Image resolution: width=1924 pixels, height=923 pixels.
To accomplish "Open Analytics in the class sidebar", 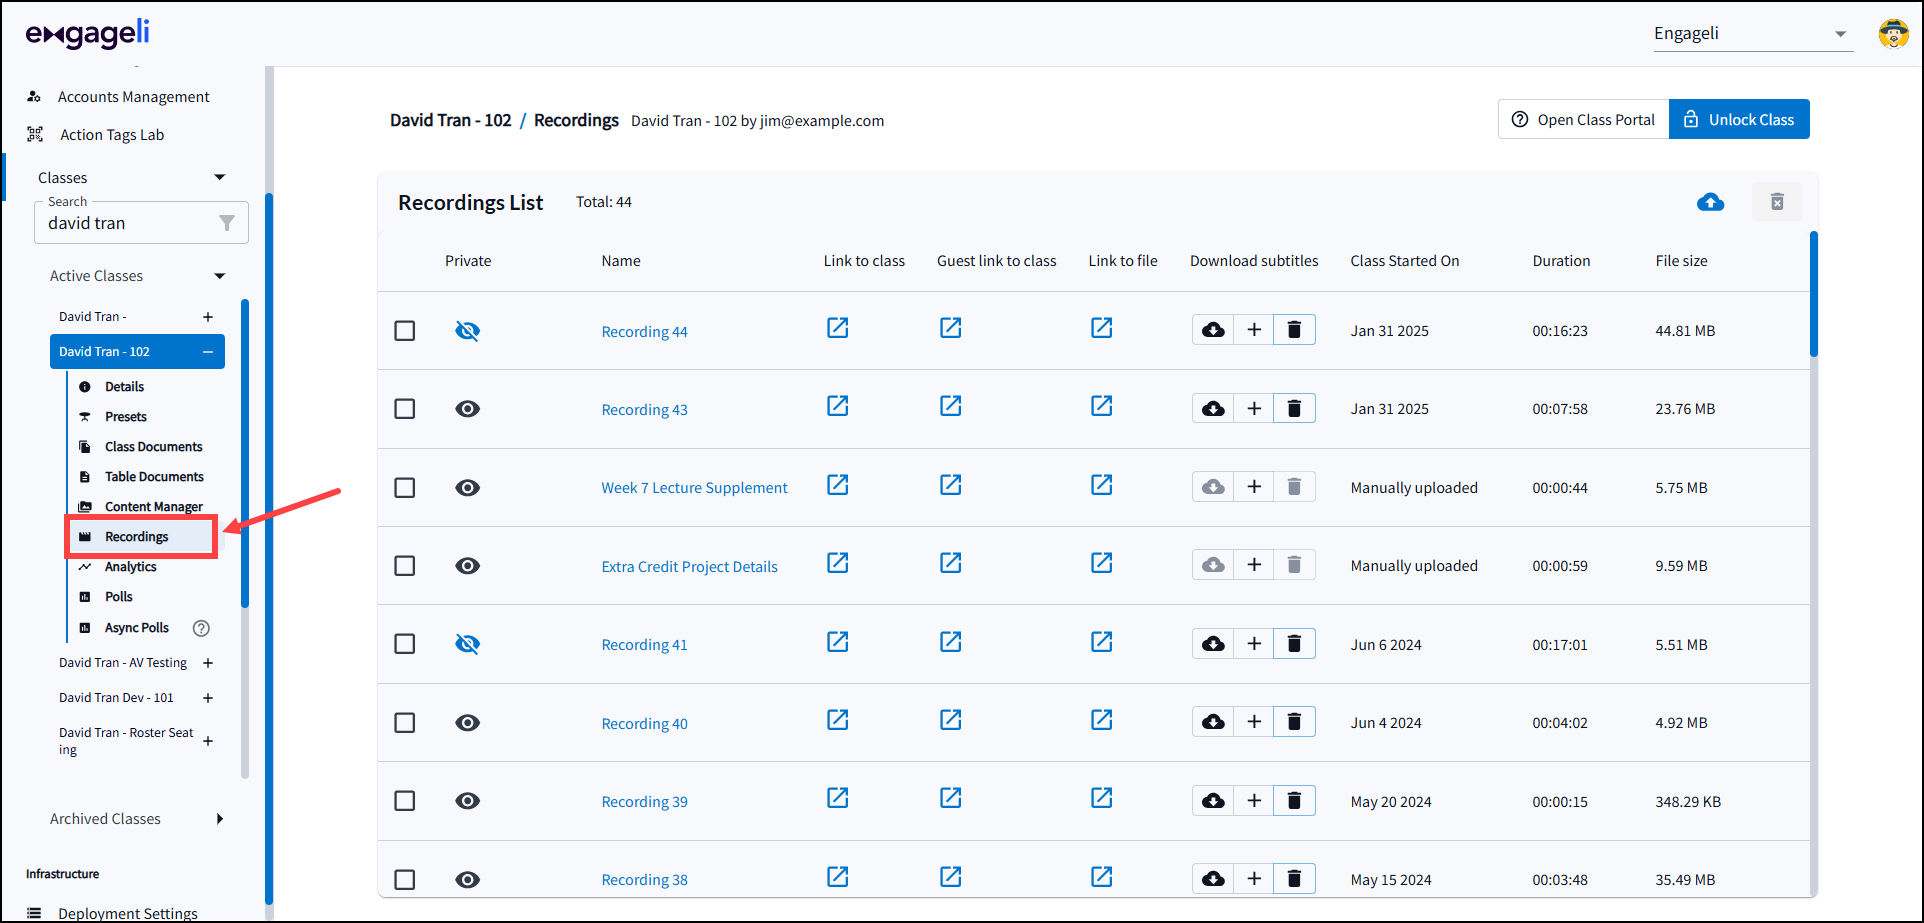I will [x=131, y=567].
